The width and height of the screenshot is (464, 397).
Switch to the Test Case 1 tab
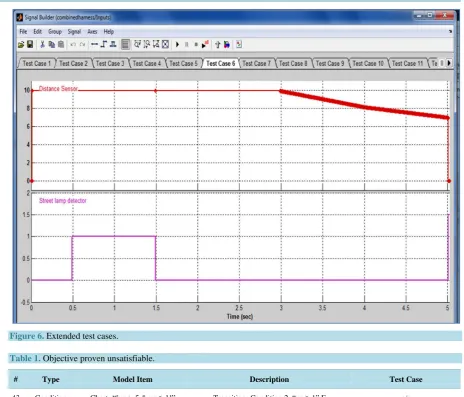point(36,63)
